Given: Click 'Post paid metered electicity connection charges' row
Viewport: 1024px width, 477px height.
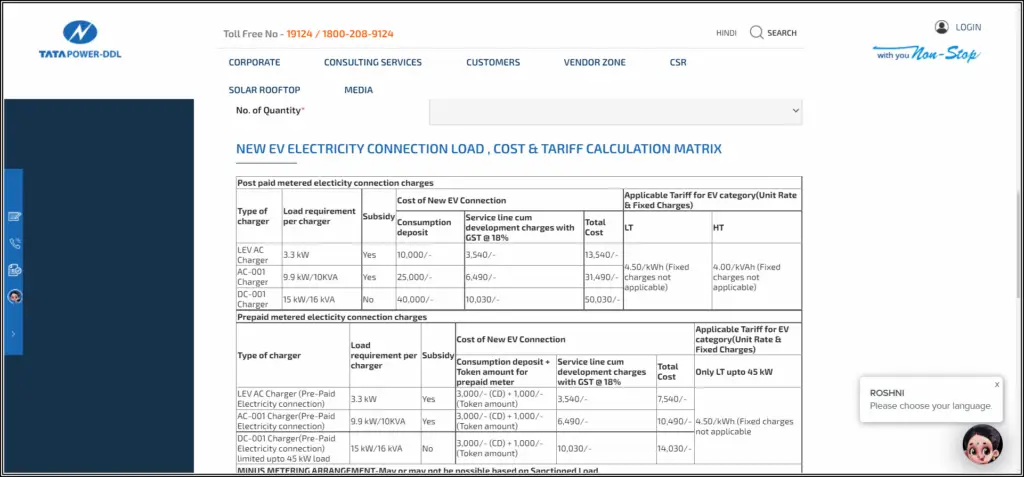Looking at the screenshot, I should click(519, 183).
